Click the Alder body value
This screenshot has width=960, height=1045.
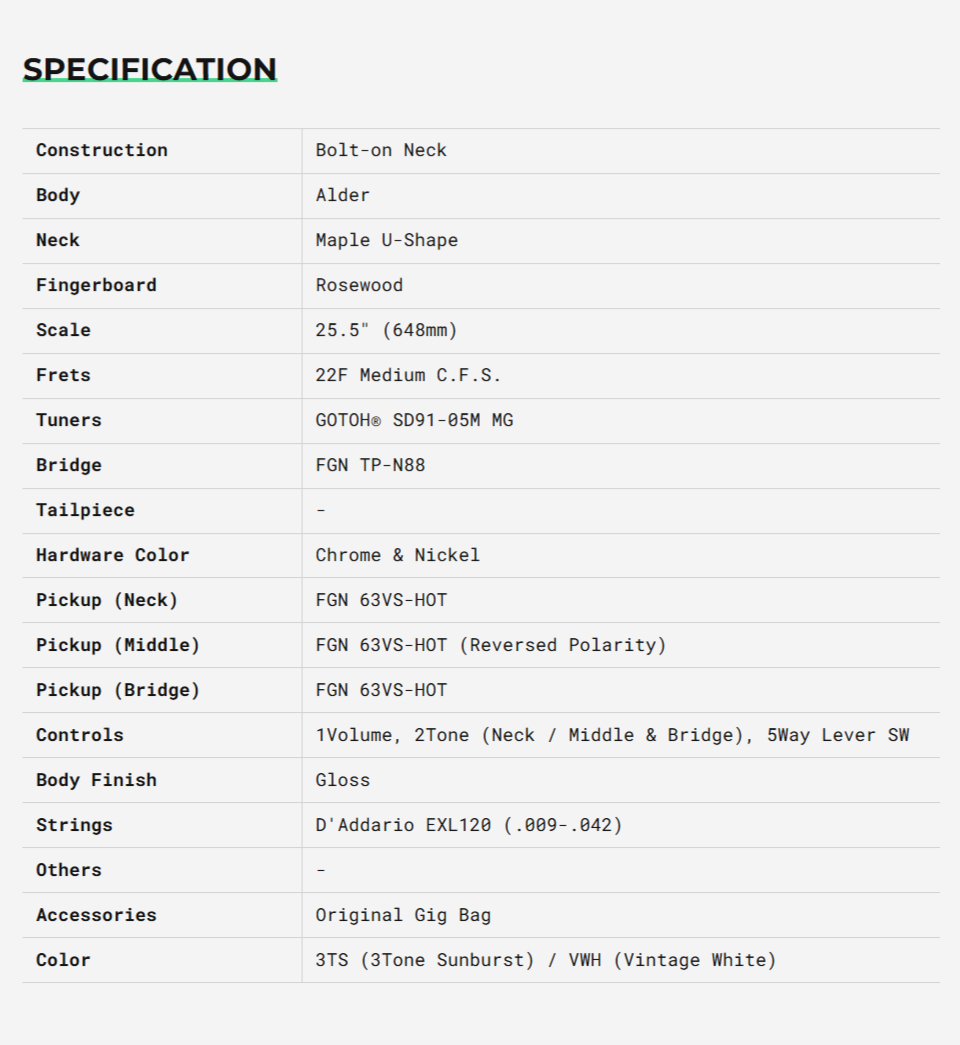(x=343, y=195)
